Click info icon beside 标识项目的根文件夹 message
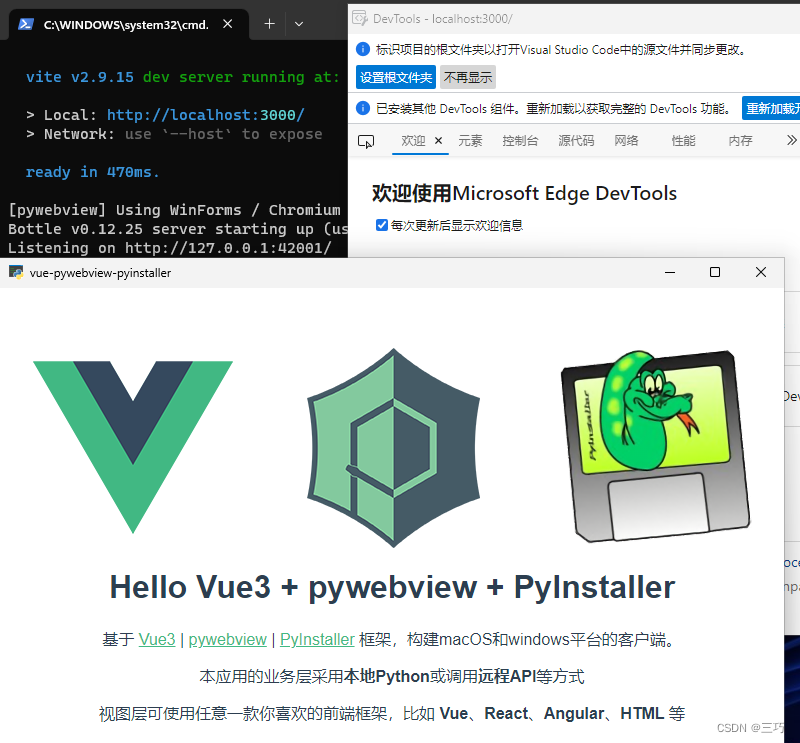Screen dimensions: 800x743 coord(363,49)
